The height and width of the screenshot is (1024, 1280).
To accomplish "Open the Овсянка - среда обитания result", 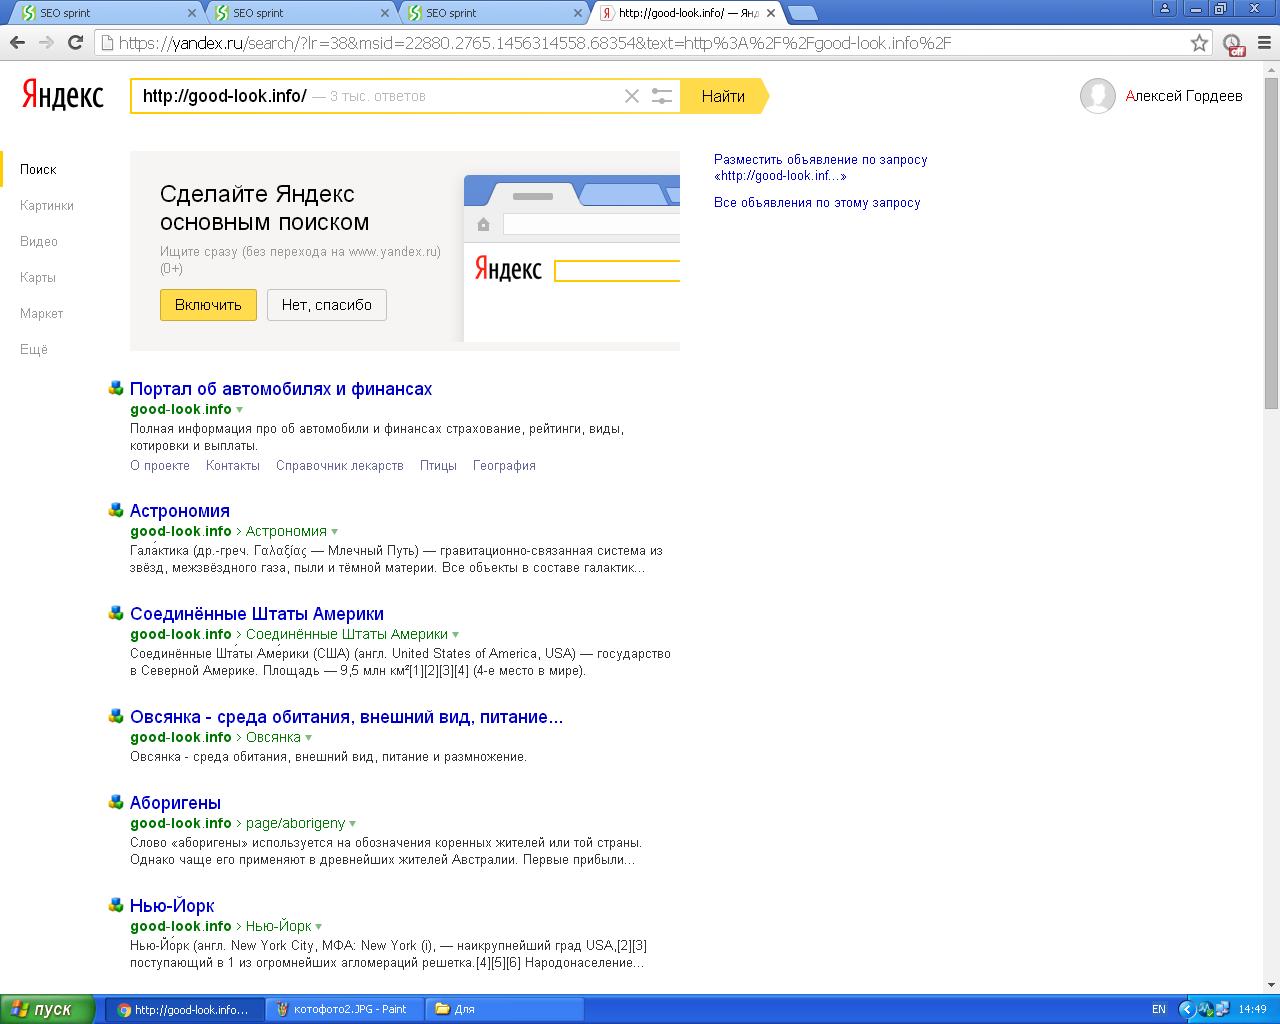I will pyautogui.click(x=347, y=716).
